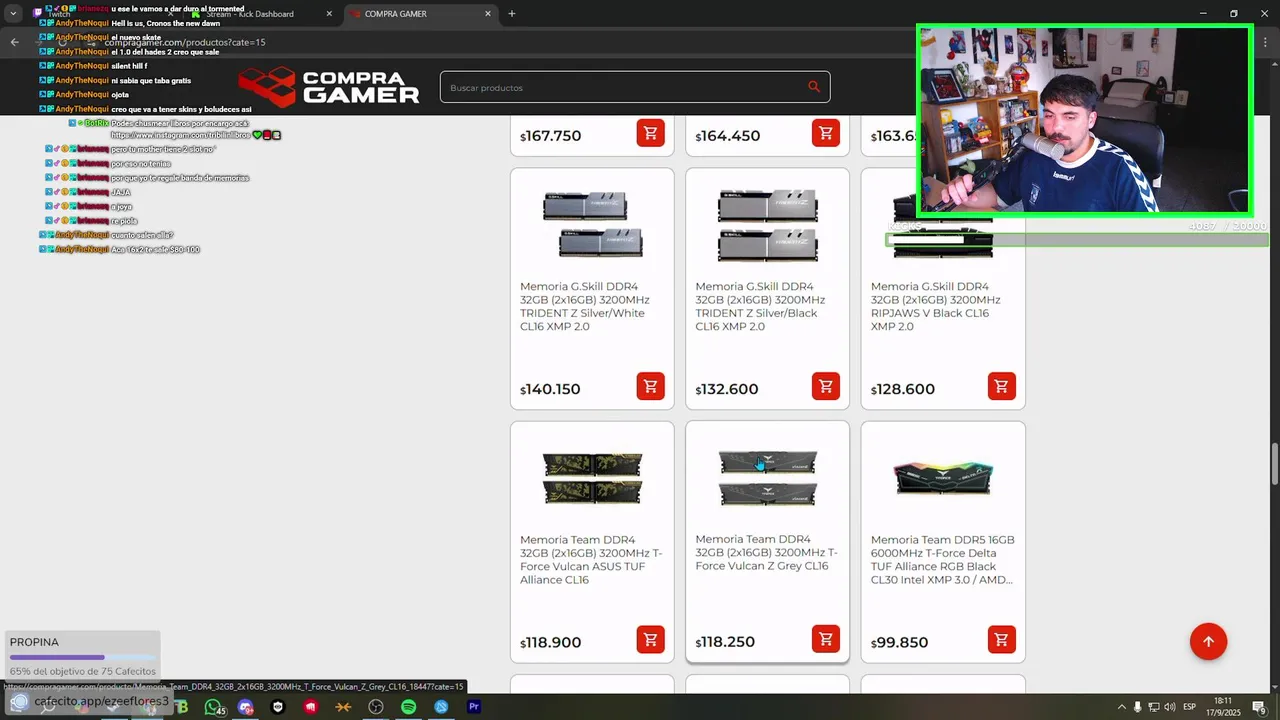This screenshot has height=720, width=1280.
Task: Open Trident Z Silver/White product title
Action: tap(585, 306)
